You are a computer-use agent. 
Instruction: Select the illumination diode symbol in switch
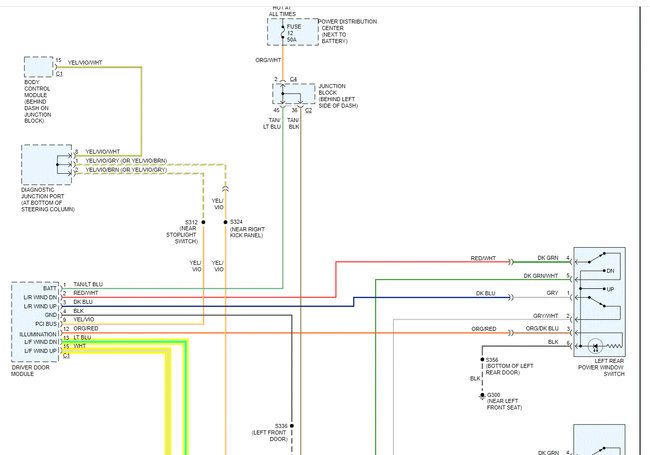(596, 346)
